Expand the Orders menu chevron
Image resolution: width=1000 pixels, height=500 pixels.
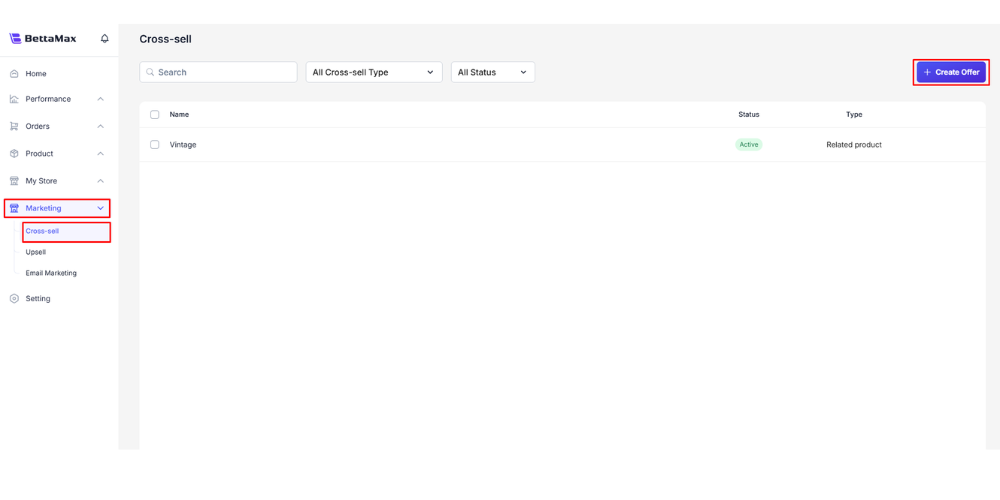(x=100, y=126)
